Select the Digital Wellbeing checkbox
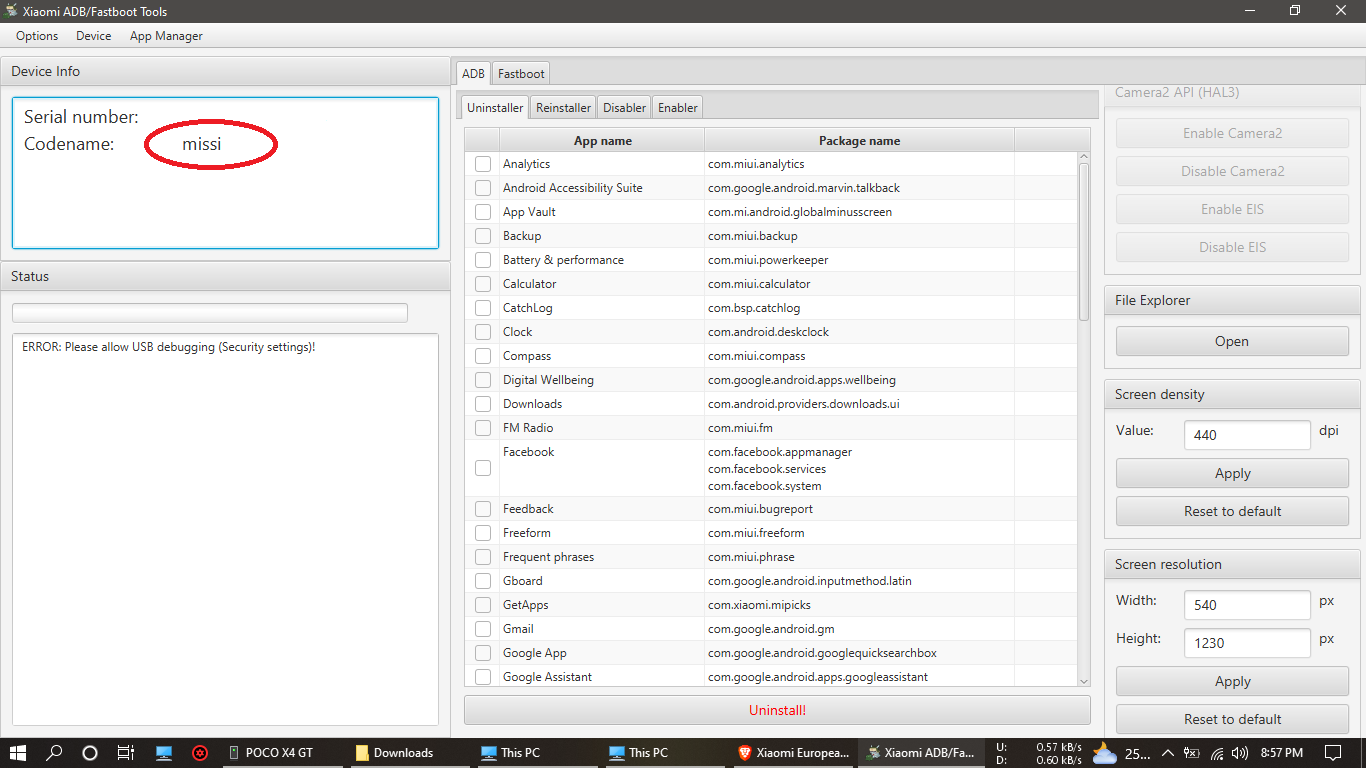 pos(483,380)
